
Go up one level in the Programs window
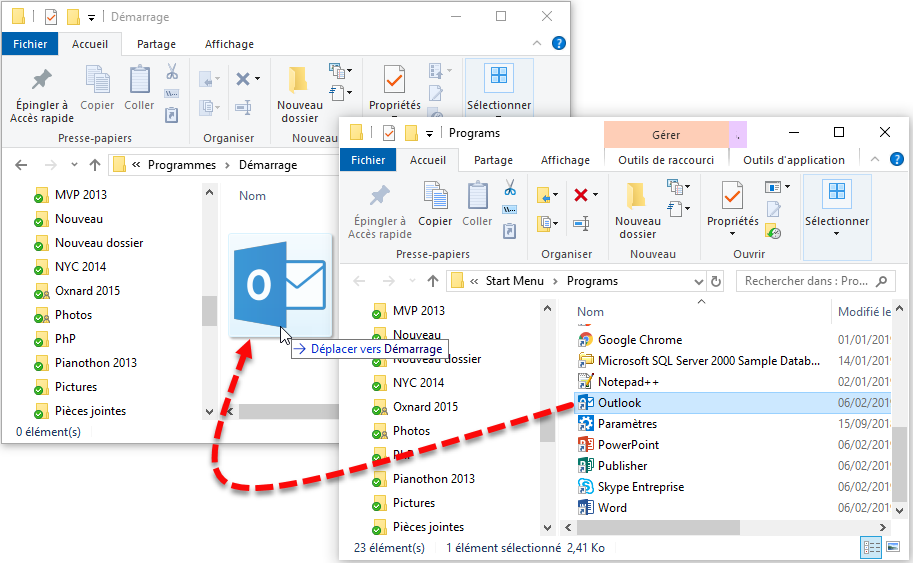pos(433,282)
